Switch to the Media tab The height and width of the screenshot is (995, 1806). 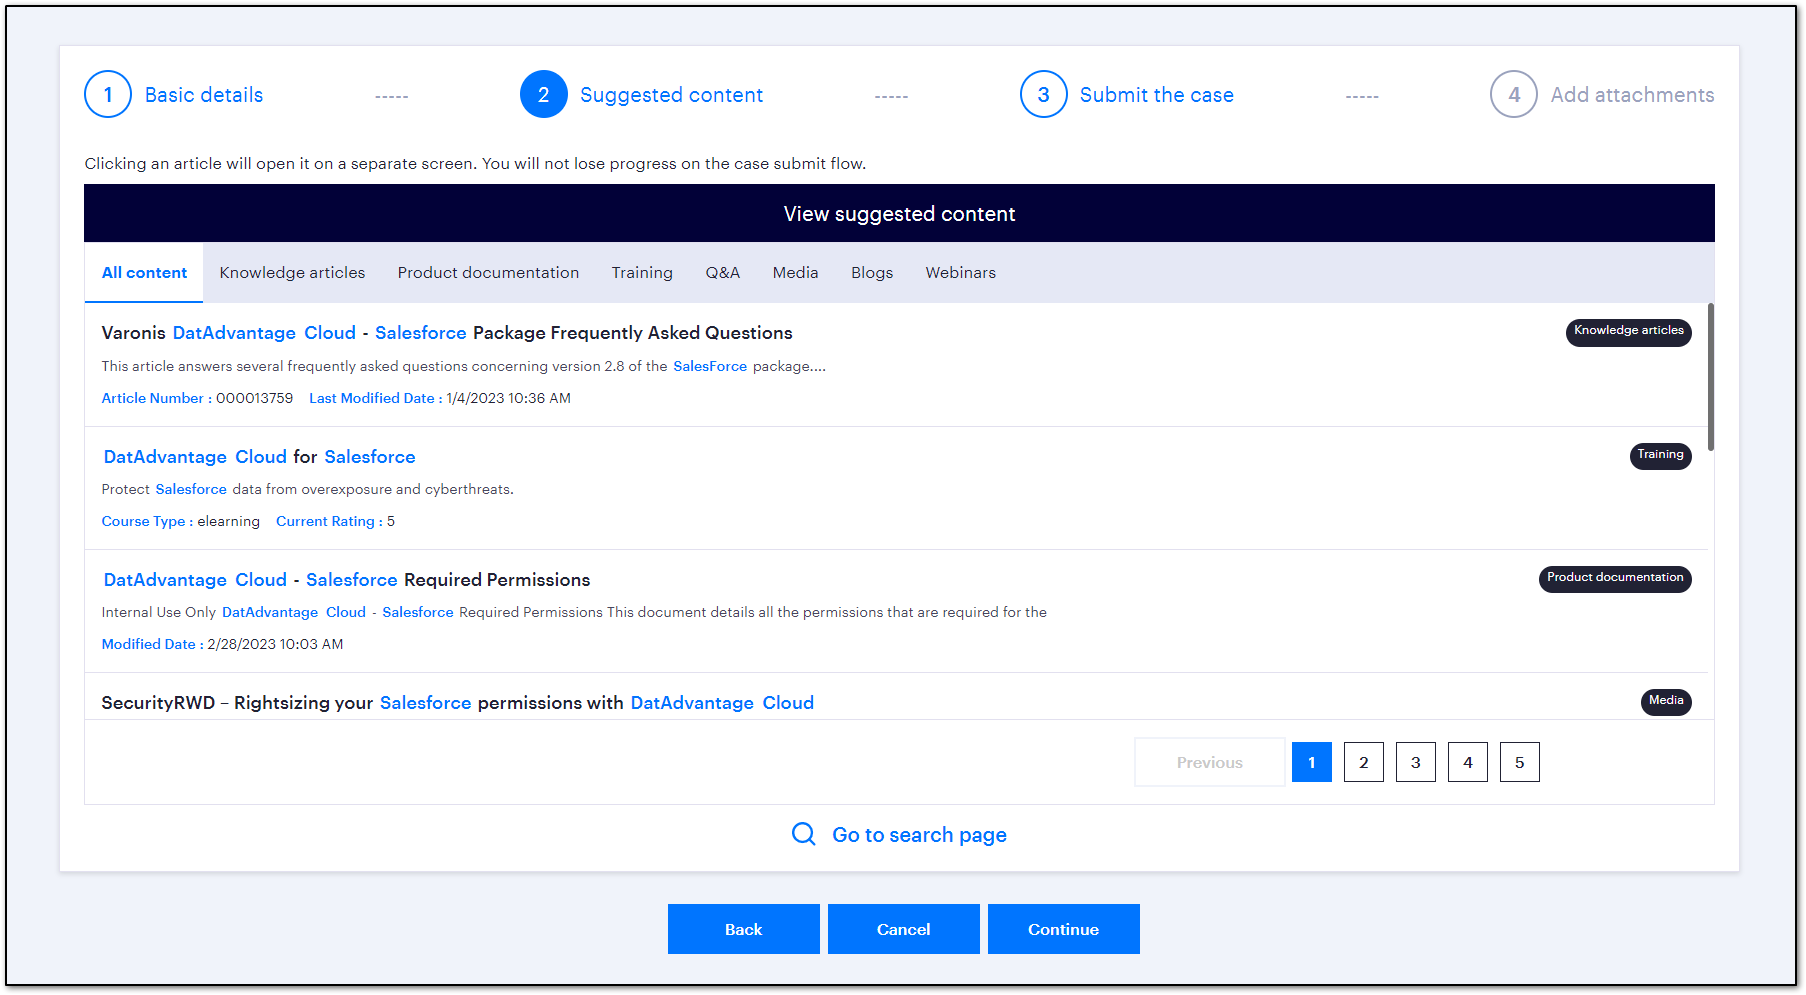(795, 272)
